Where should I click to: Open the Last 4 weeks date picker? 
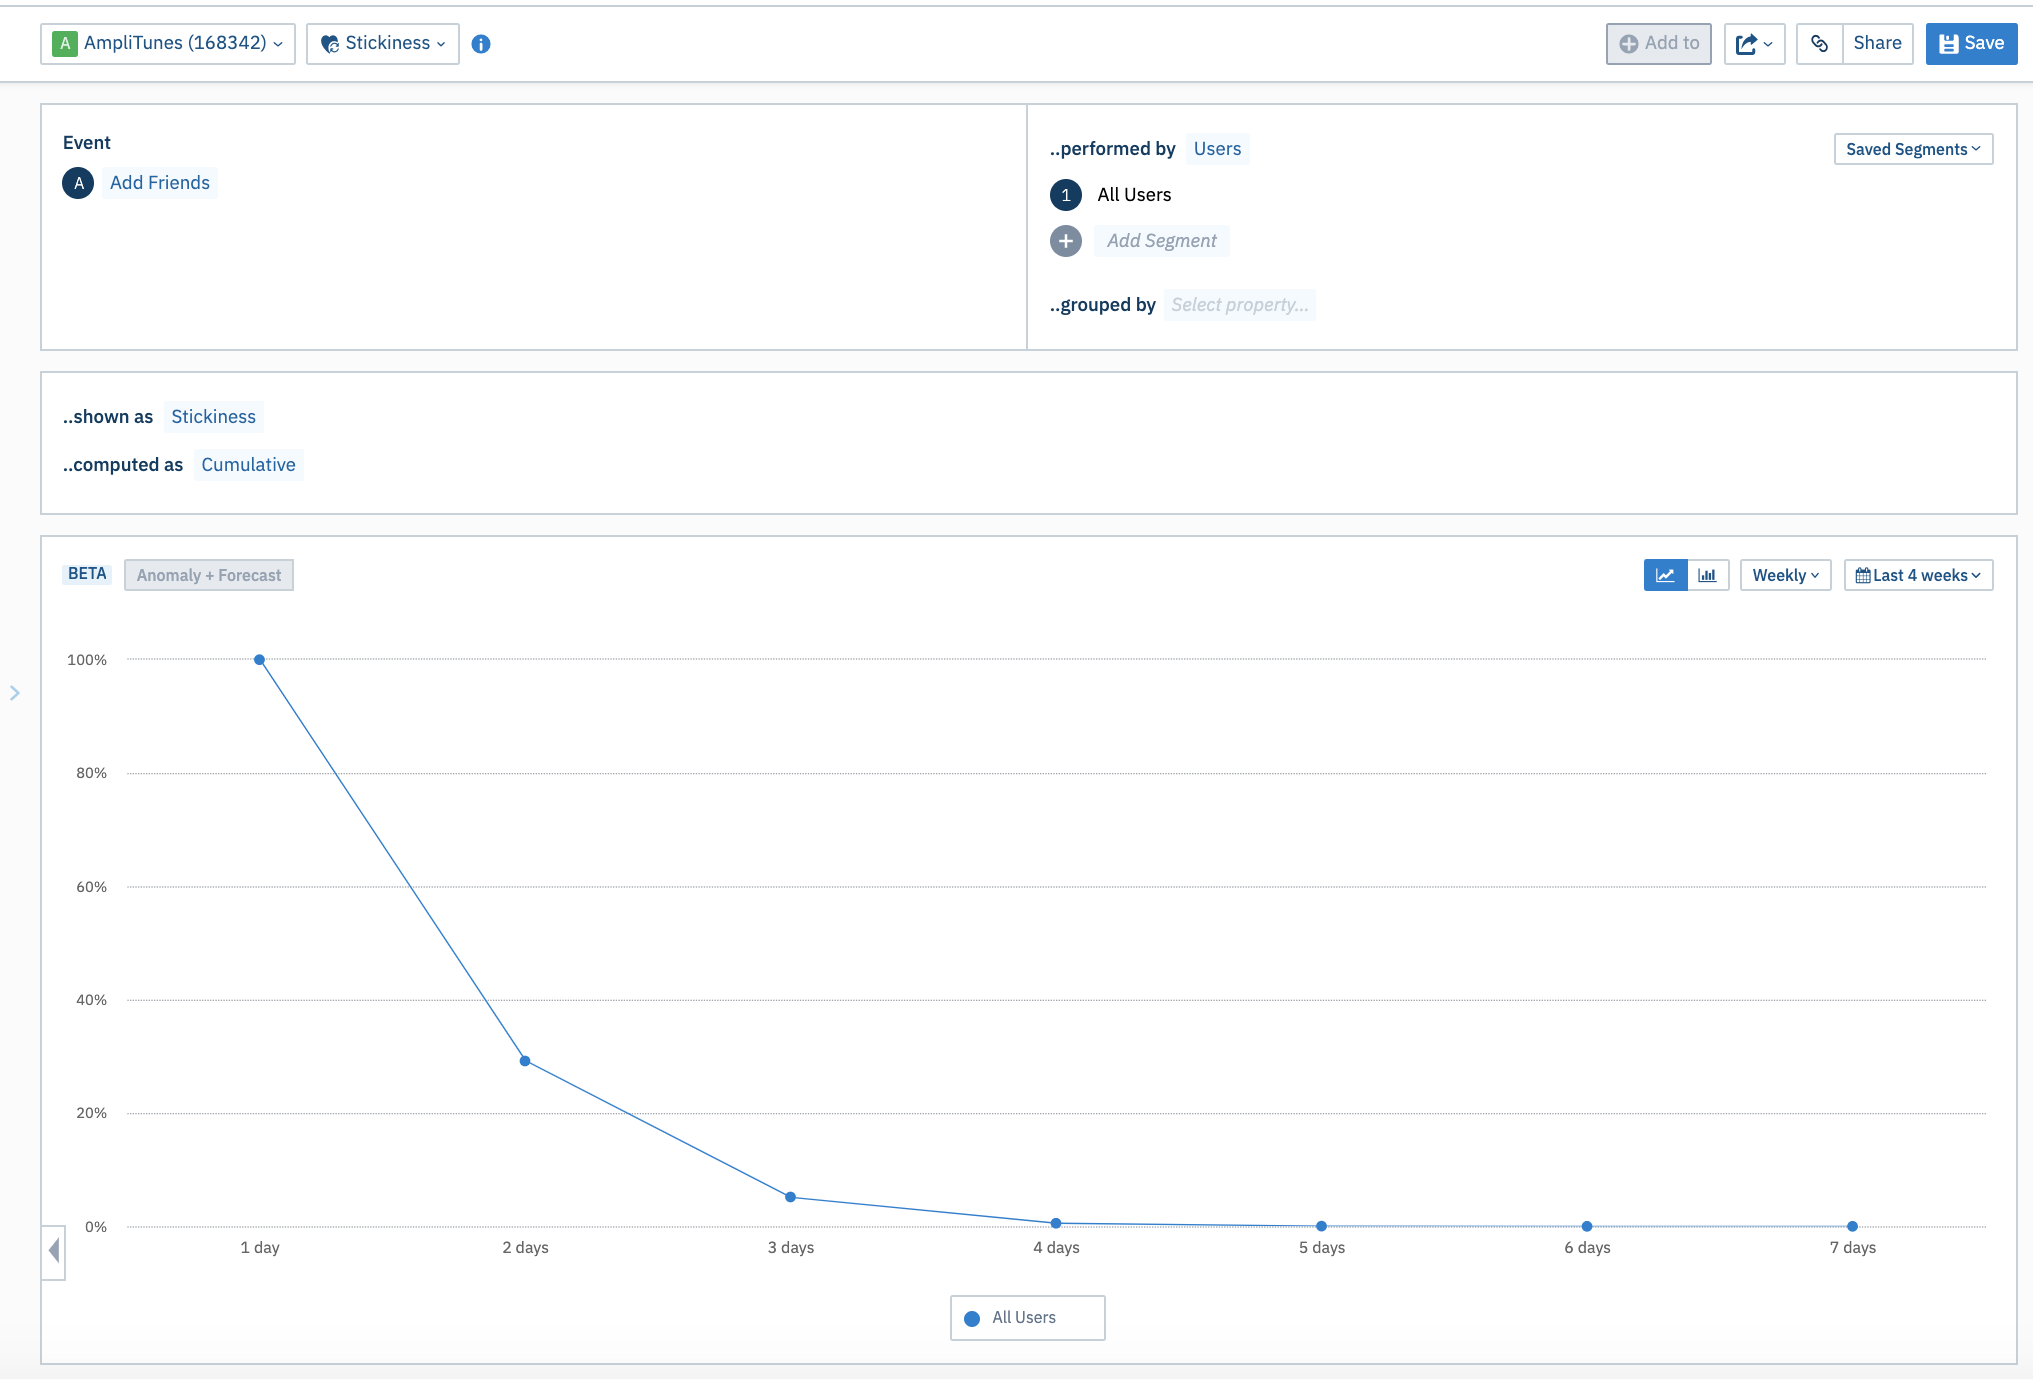click(x=1918, y=575)
